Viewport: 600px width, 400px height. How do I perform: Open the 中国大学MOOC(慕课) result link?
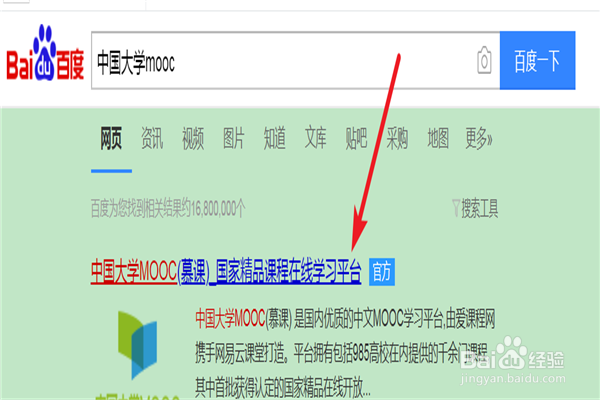(226, 271)
